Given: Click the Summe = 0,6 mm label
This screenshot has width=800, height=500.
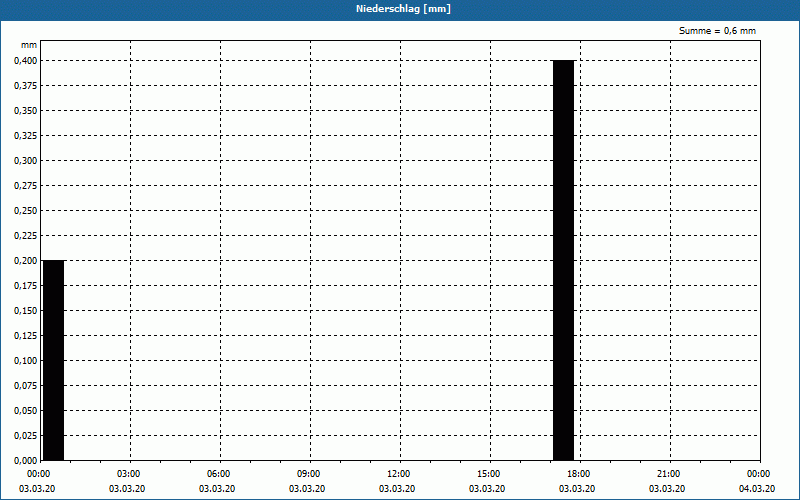Looking at the screenshot, I should (717, 31).
